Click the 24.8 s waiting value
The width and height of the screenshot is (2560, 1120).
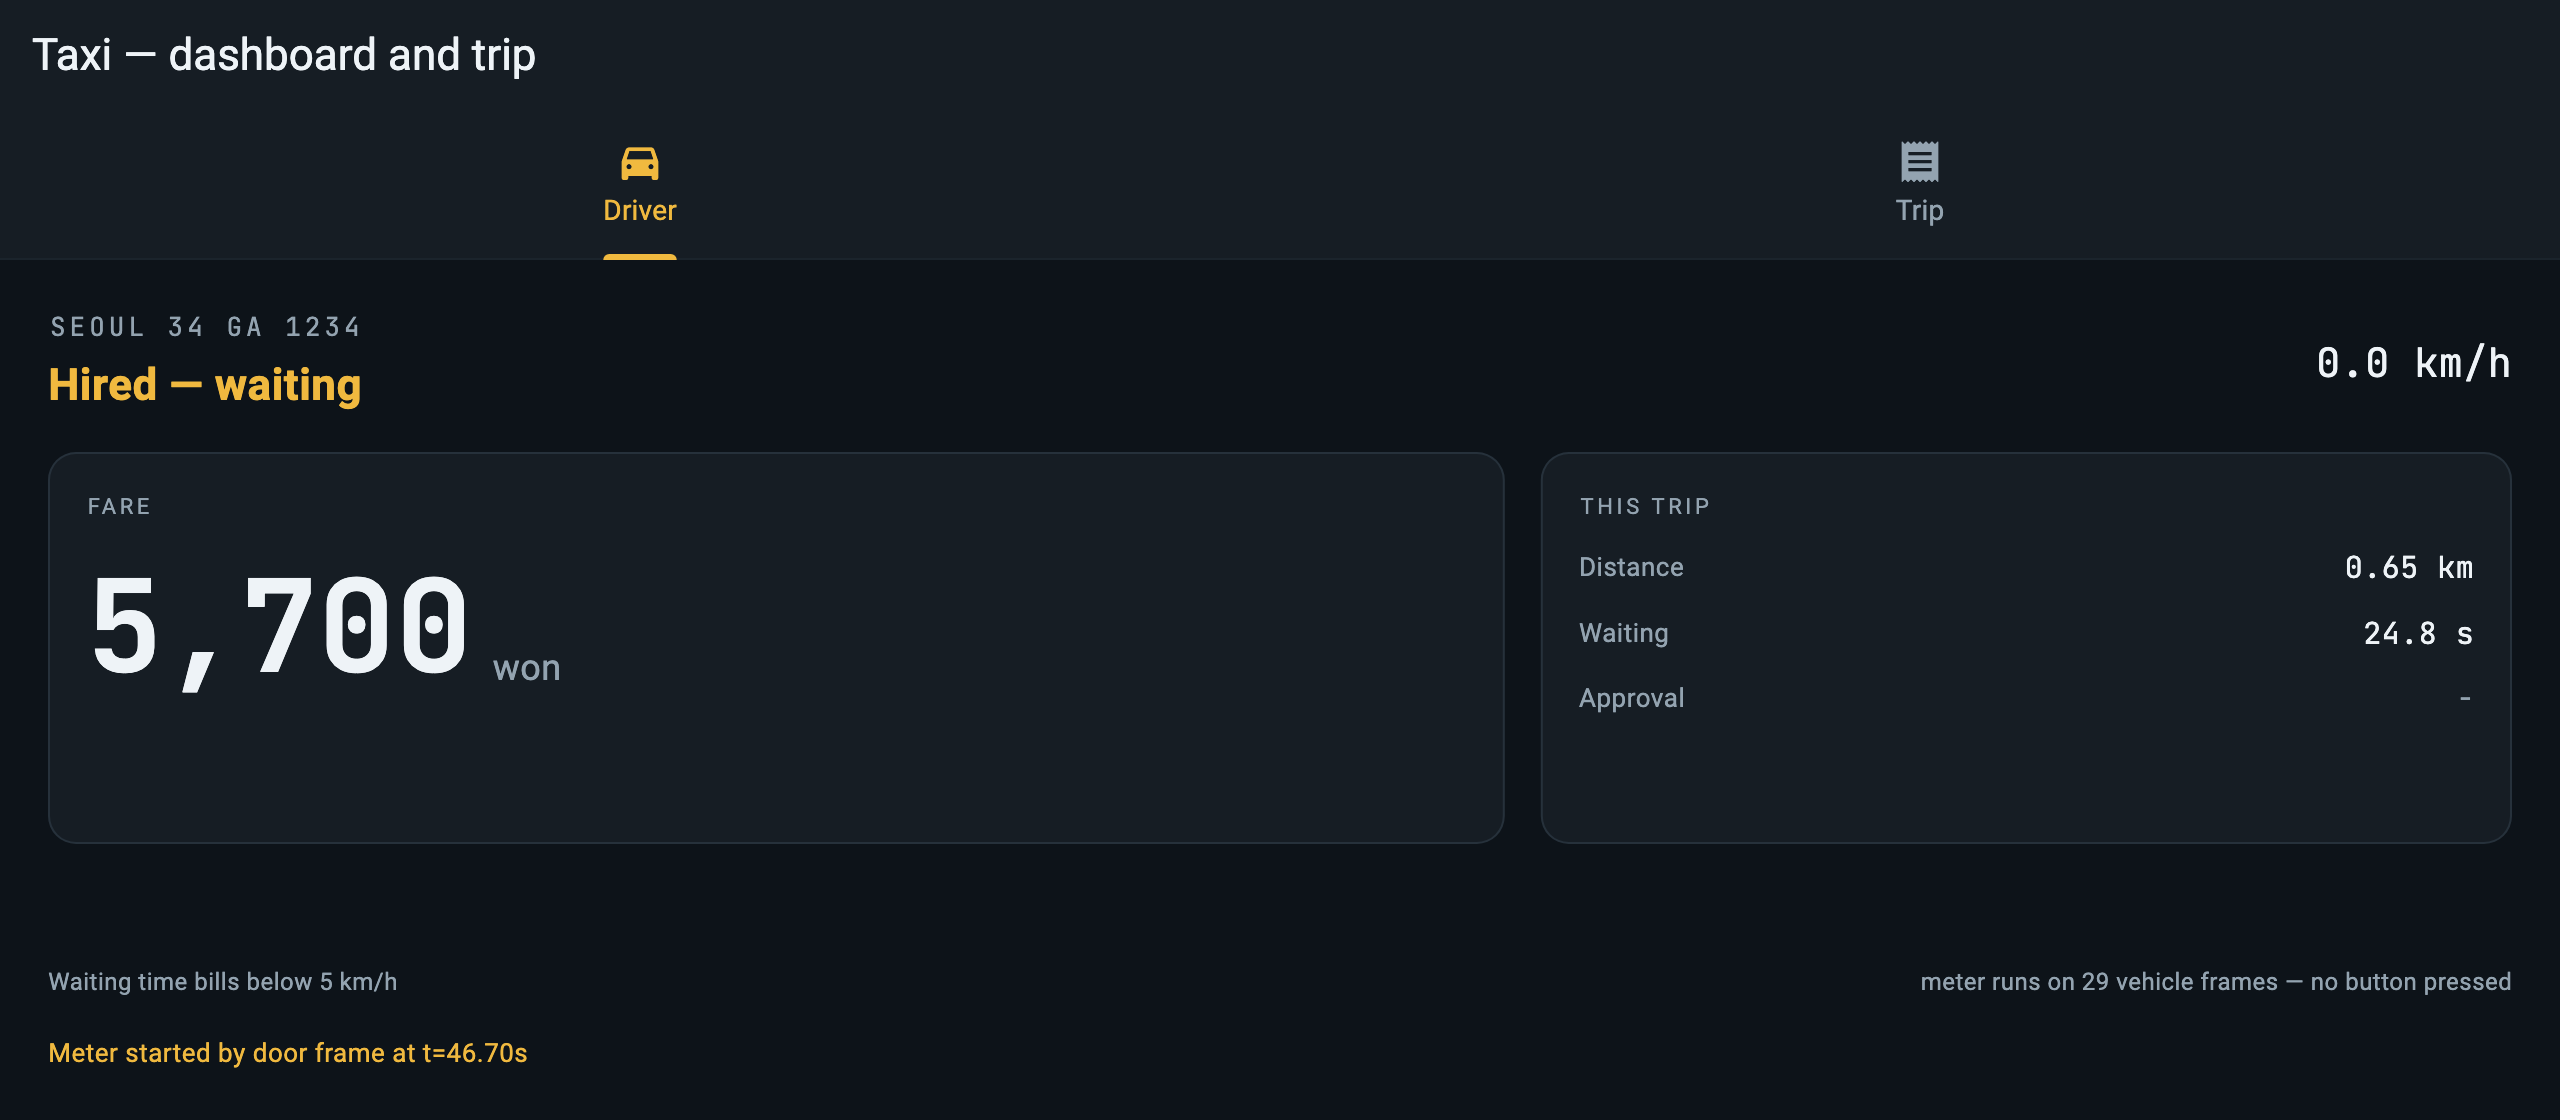2418,633
